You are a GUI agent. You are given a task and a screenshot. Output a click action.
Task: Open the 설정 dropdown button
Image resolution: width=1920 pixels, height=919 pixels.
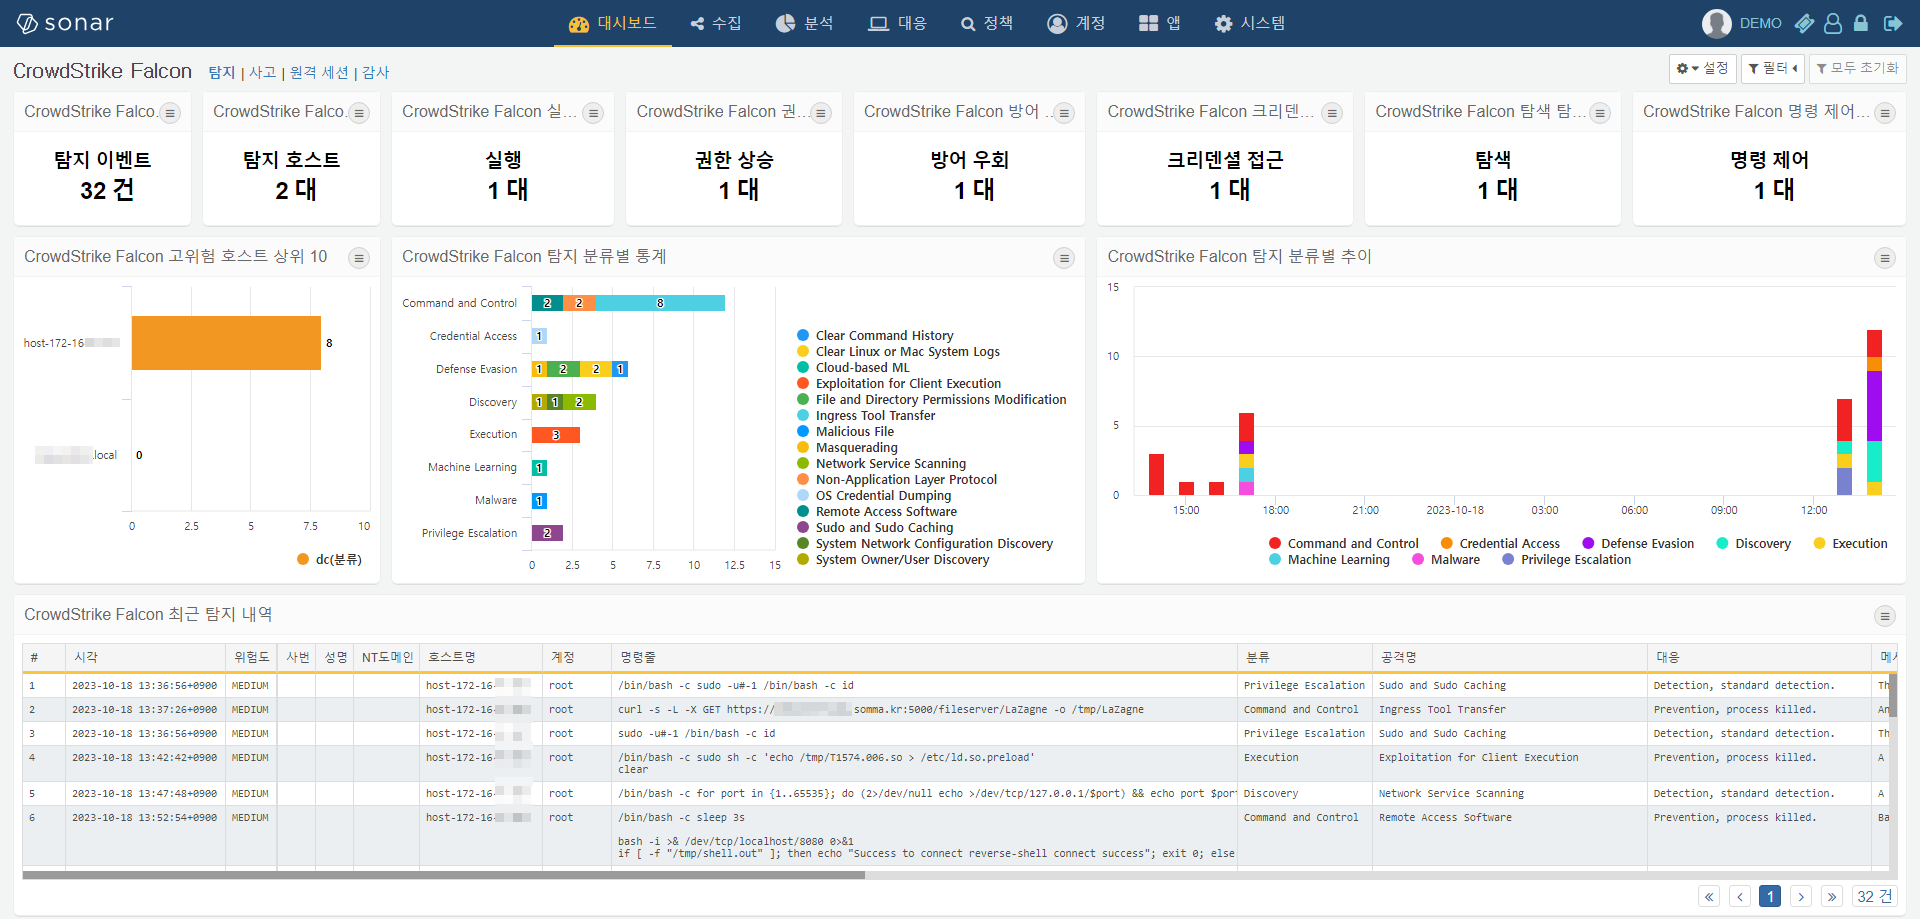[x=1702, y=68]
